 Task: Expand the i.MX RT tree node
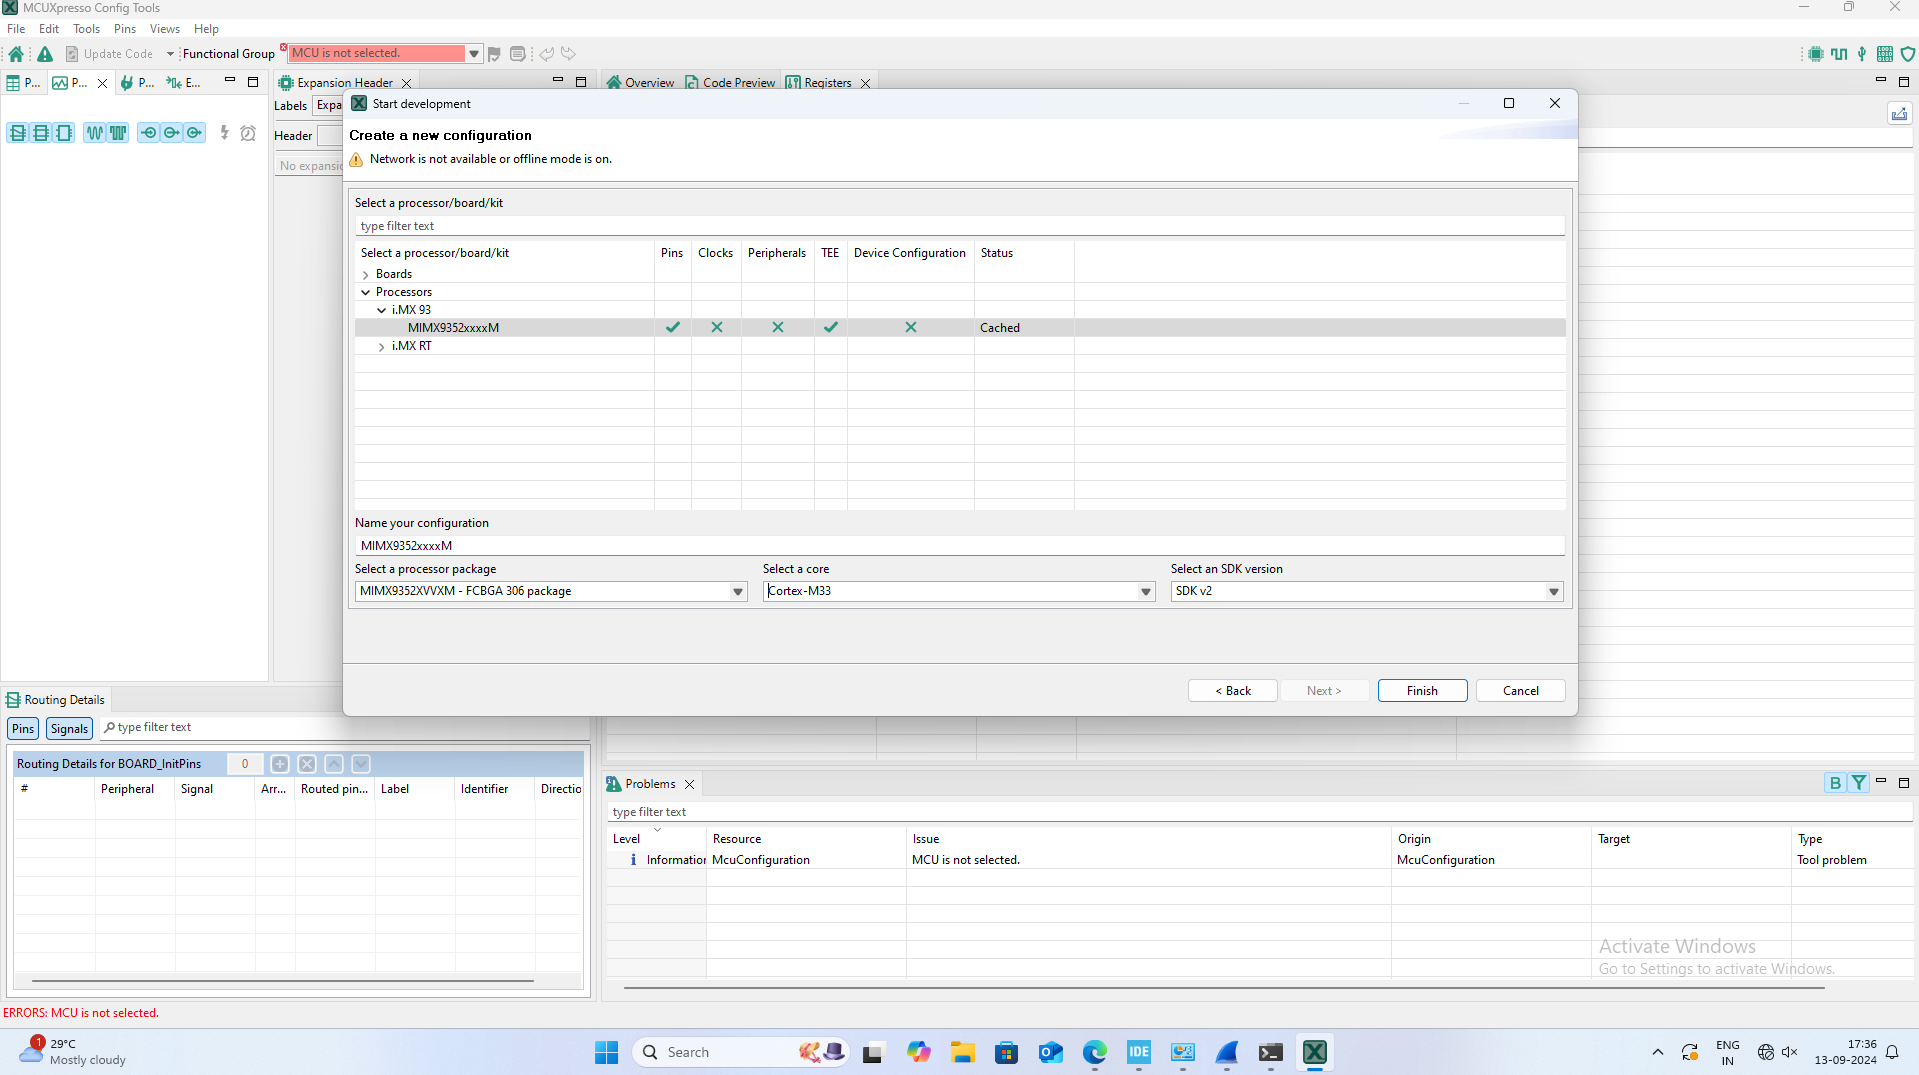pyautogui.click(x=382, y=347)
